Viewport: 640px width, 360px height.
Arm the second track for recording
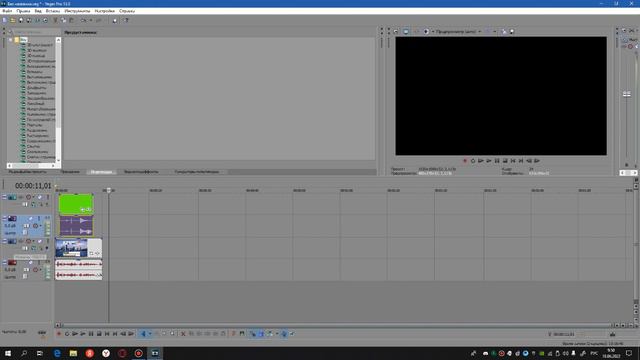coord(36,226)
